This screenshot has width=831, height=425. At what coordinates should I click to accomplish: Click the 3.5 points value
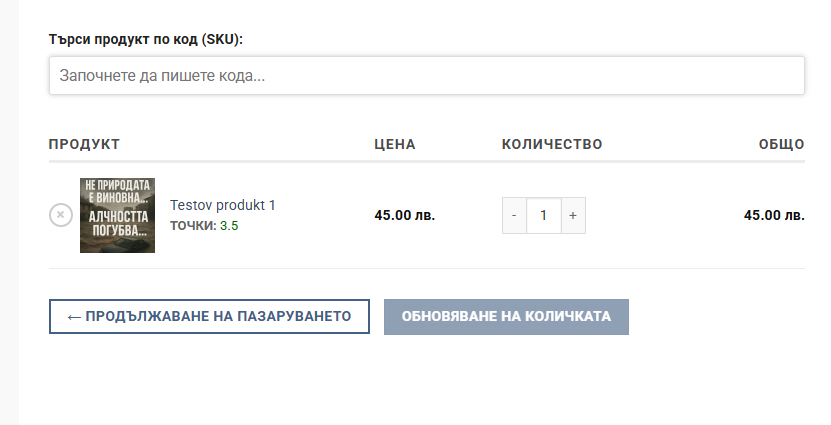click(x=229, y=226)
